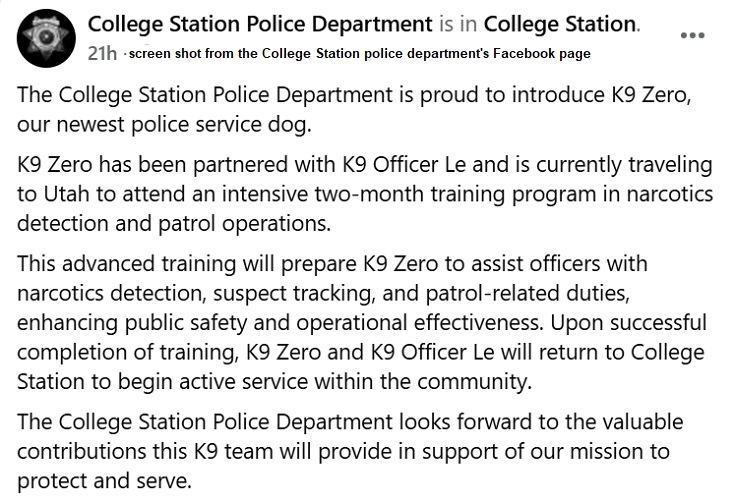The width and height of the screenshot is (735, 502).
Task: Click the location link after "is in"
Action: [568, 23]
